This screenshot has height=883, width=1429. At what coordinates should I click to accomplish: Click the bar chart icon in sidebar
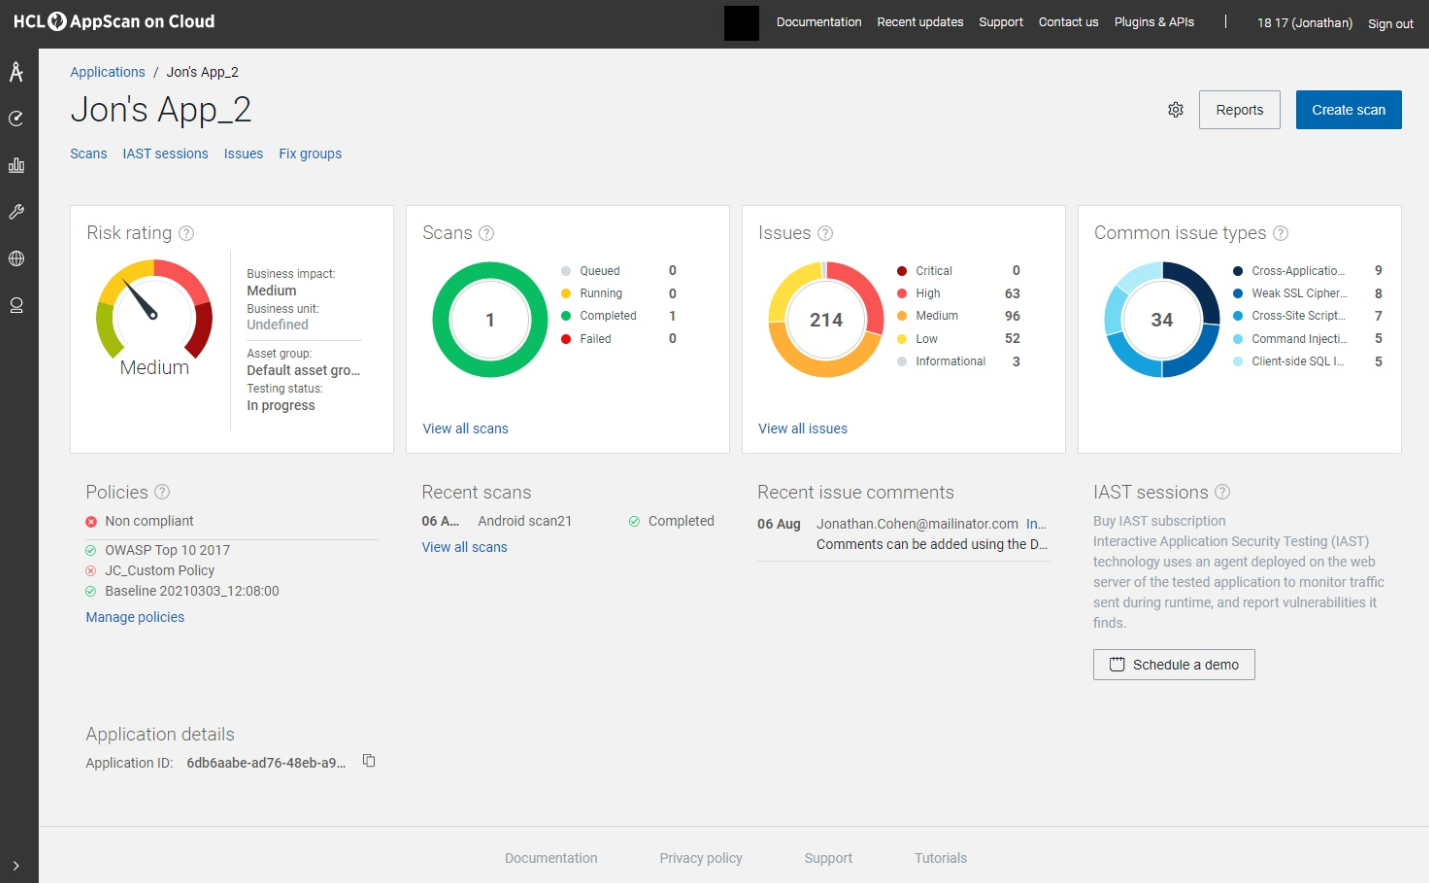16,165
